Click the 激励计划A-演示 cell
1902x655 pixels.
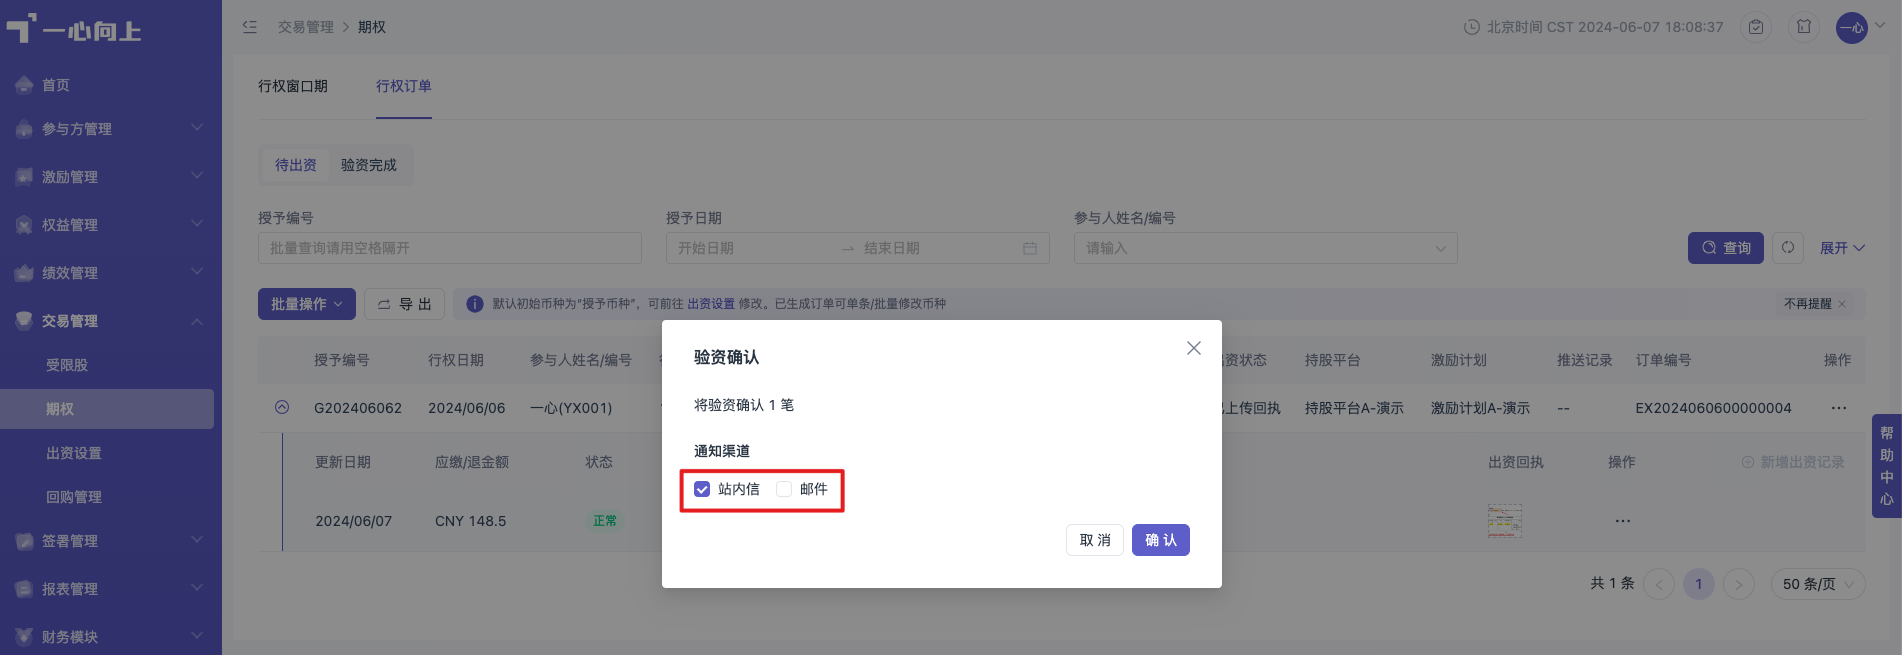pyautogui.click(x=1480, y=408)
